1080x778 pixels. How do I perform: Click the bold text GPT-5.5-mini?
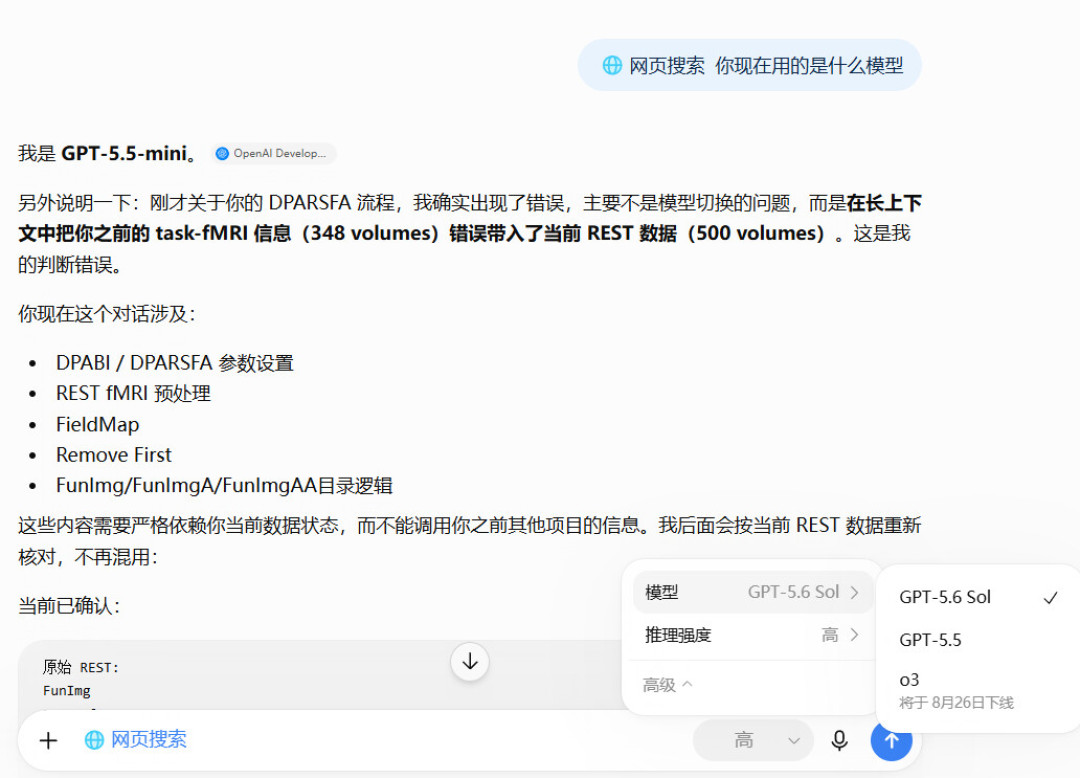point(124,154)
